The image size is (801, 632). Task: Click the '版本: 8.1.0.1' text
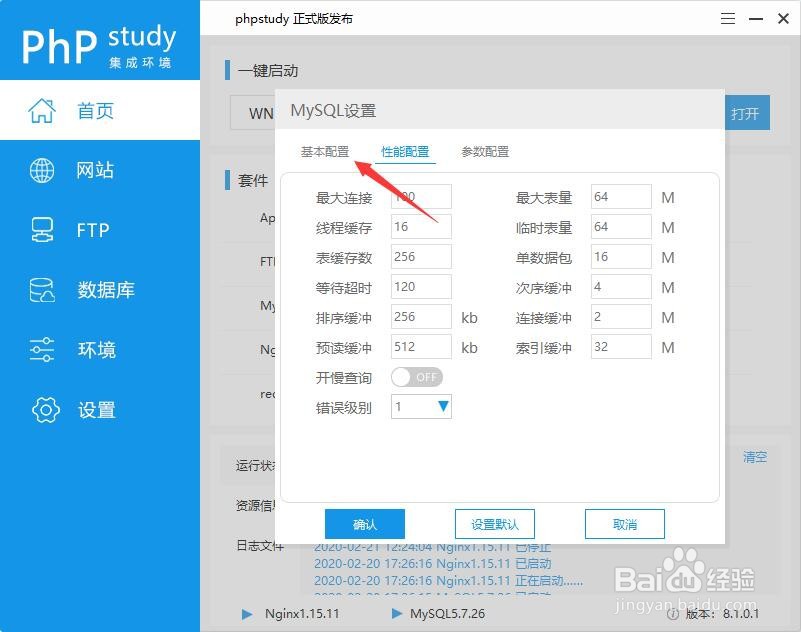coord(722,614)
